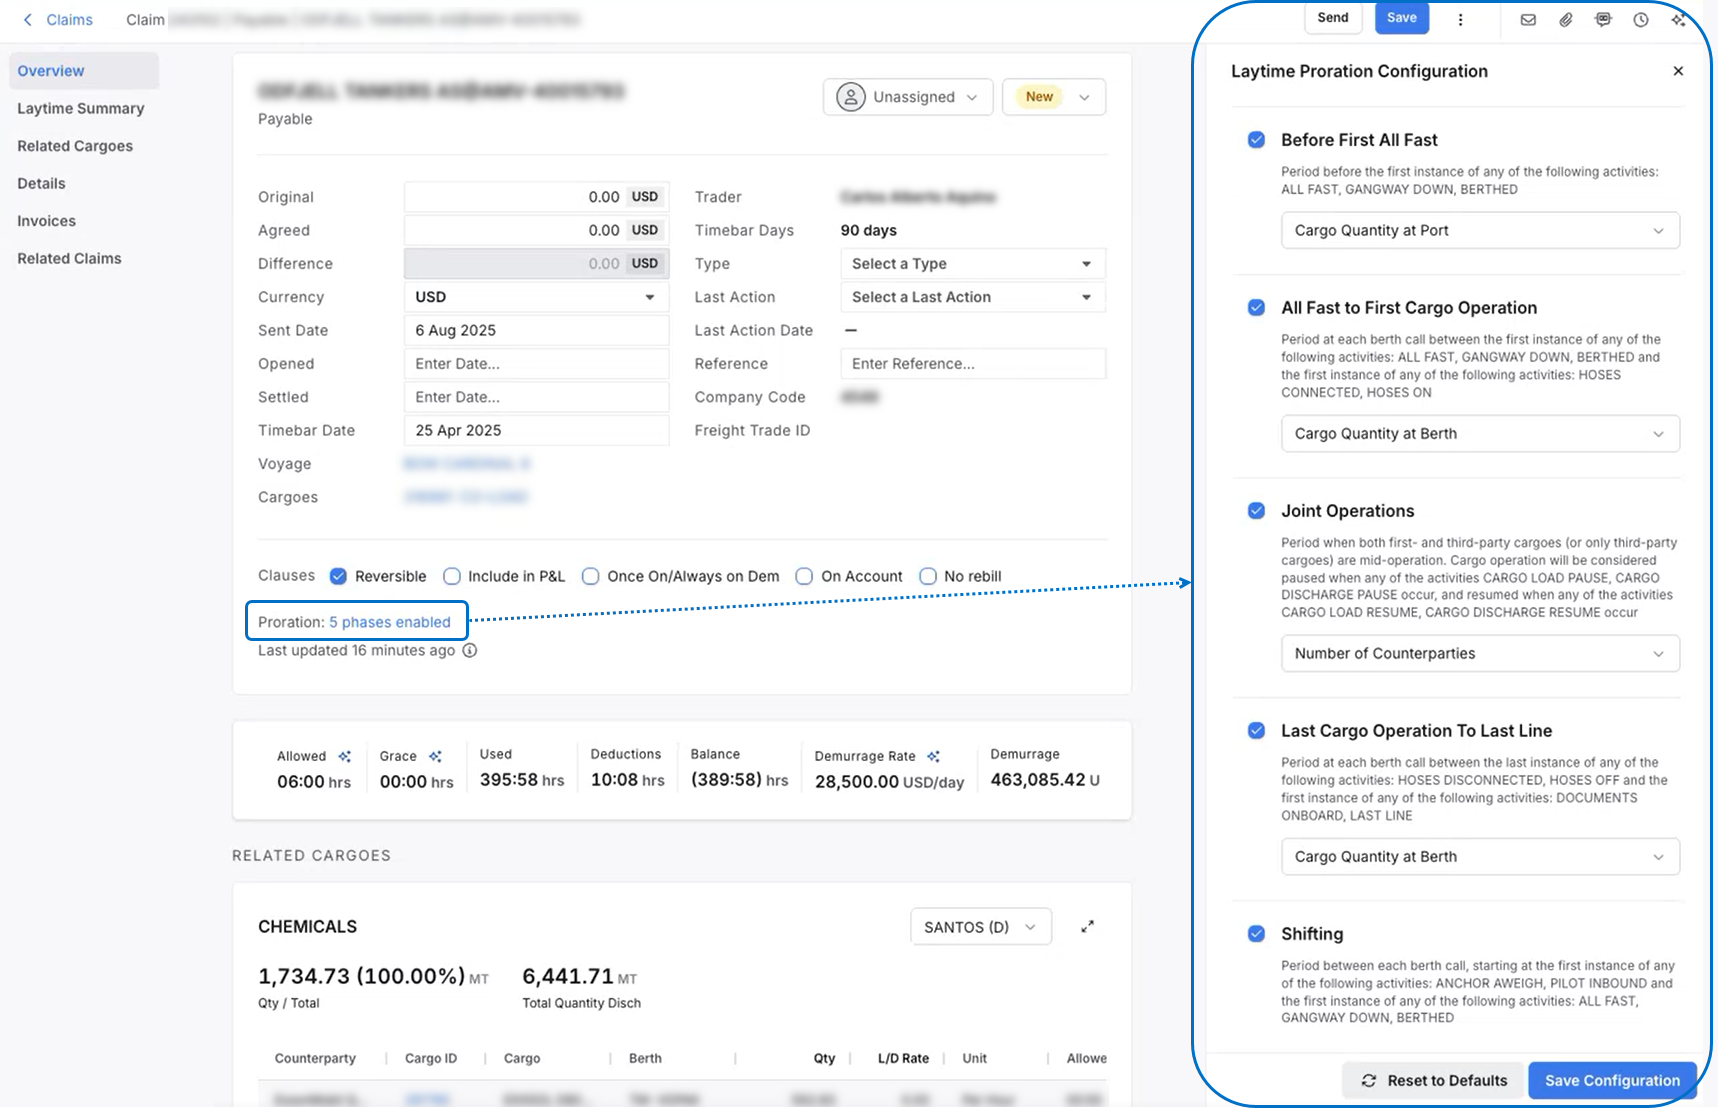The height and width of the screenshot is (1108, 1718).
Task: Expand the Number of Counterparties dropdown
Action: point(1480,653)
